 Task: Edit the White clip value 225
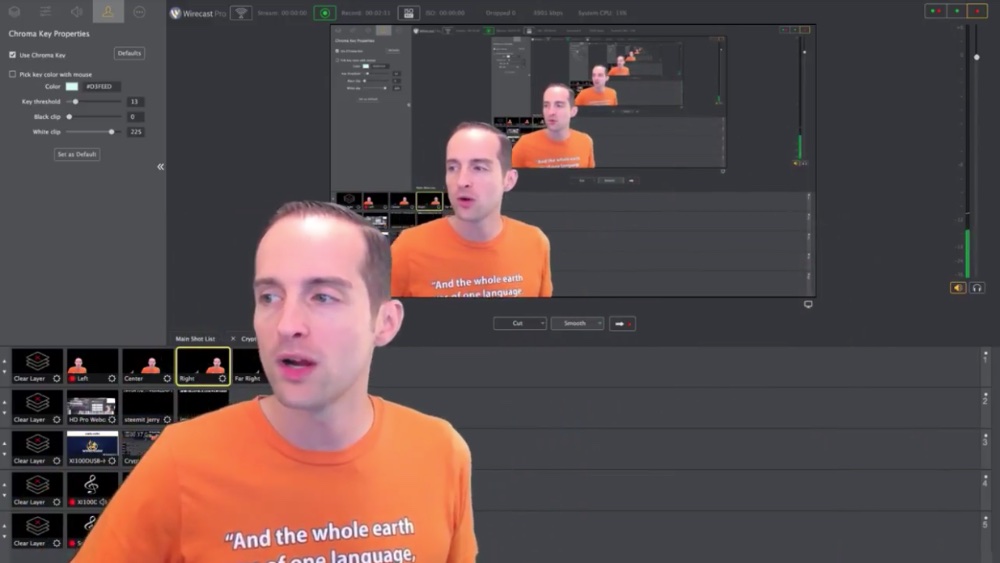point(135,132)
